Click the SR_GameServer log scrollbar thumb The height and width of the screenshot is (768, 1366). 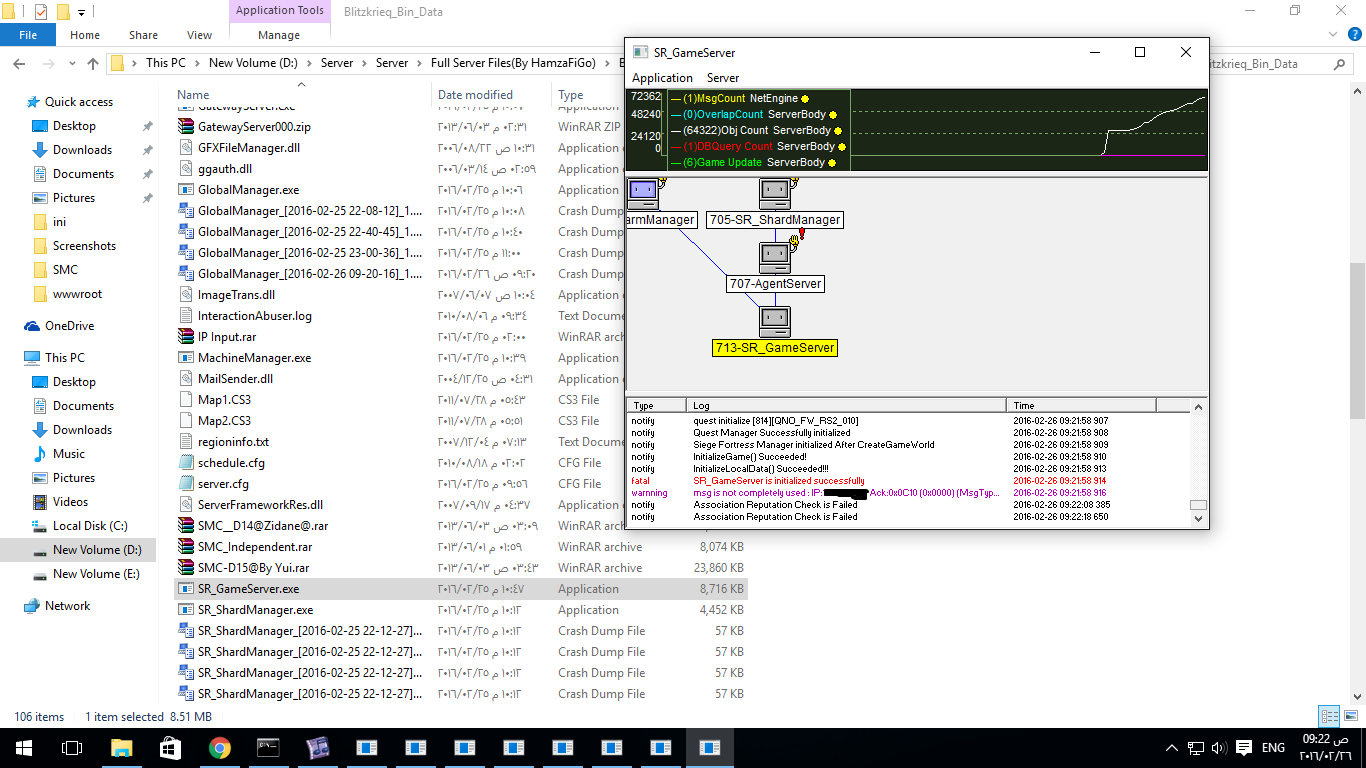(x=1198, y=506)
